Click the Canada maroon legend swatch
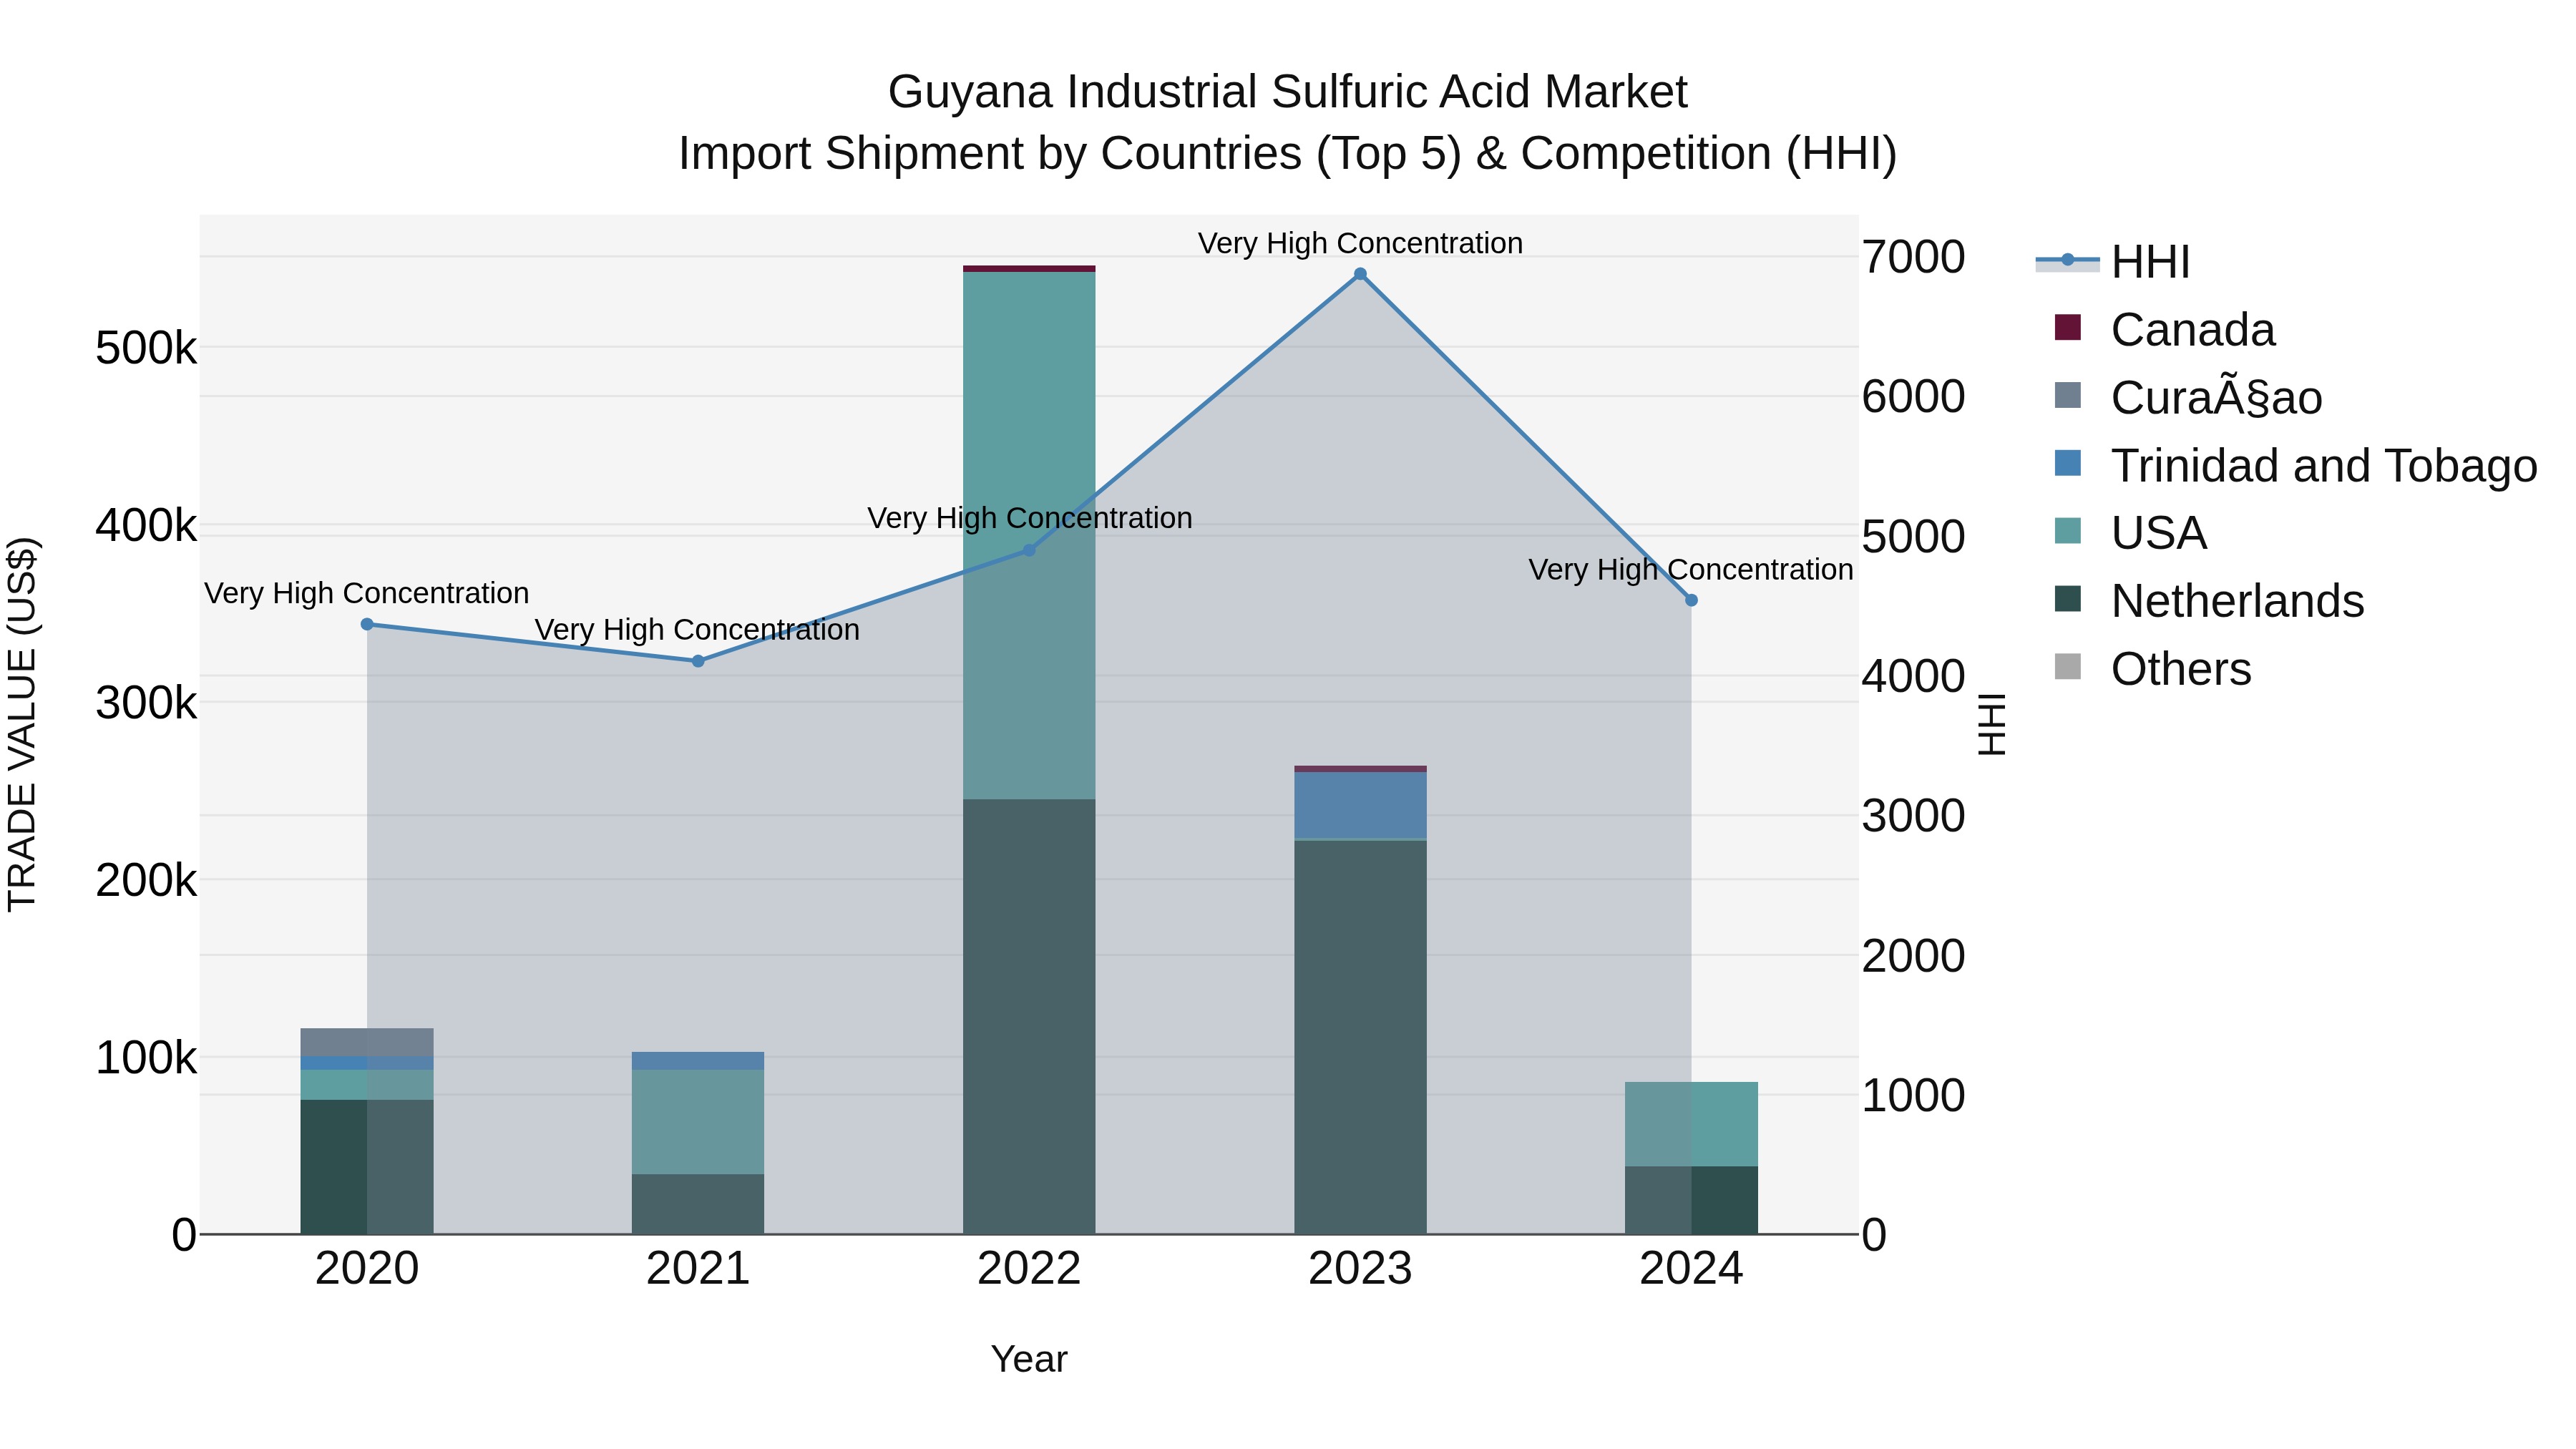This screenshot has height=1449, width=2576. 2067,327
